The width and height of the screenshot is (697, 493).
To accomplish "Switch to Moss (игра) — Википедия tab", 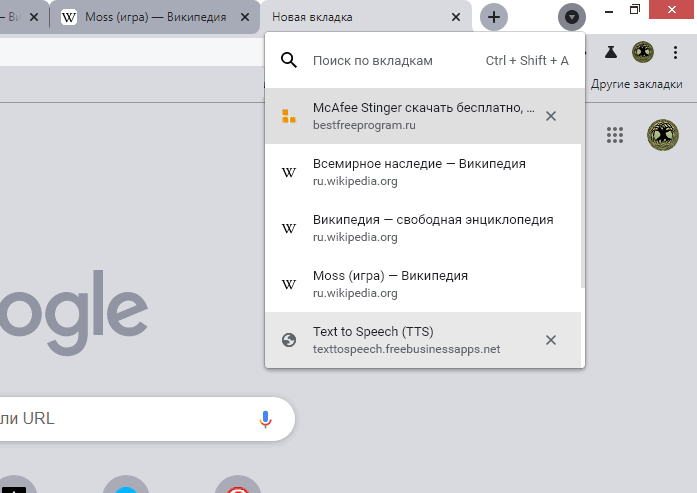I will click(155, 17).
